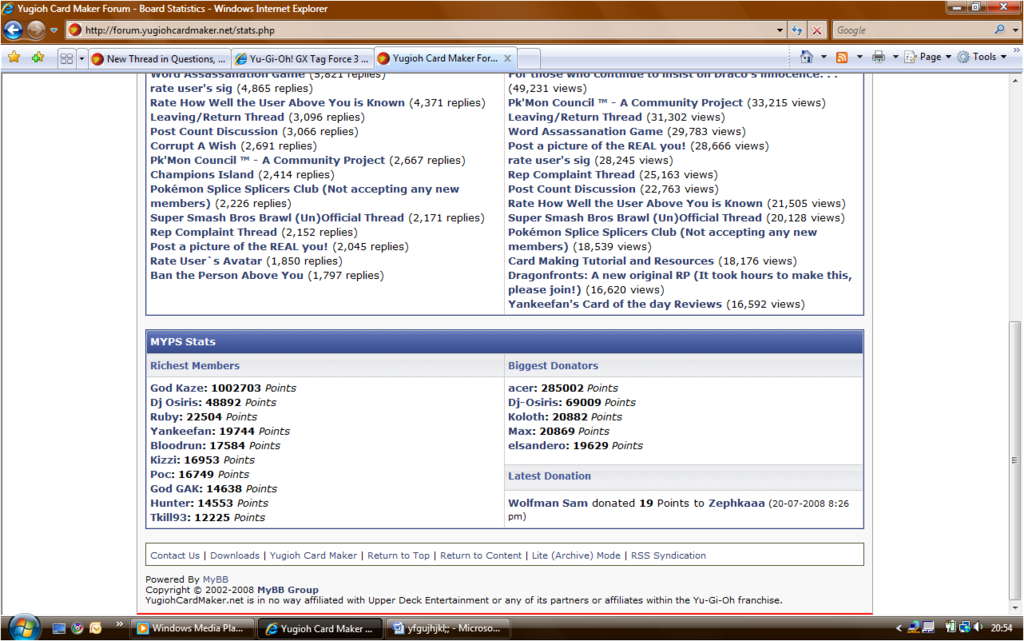Click the RSS feeds icon in toolbar
Viewport: 1024px width, 641px height.
(842, 57)
